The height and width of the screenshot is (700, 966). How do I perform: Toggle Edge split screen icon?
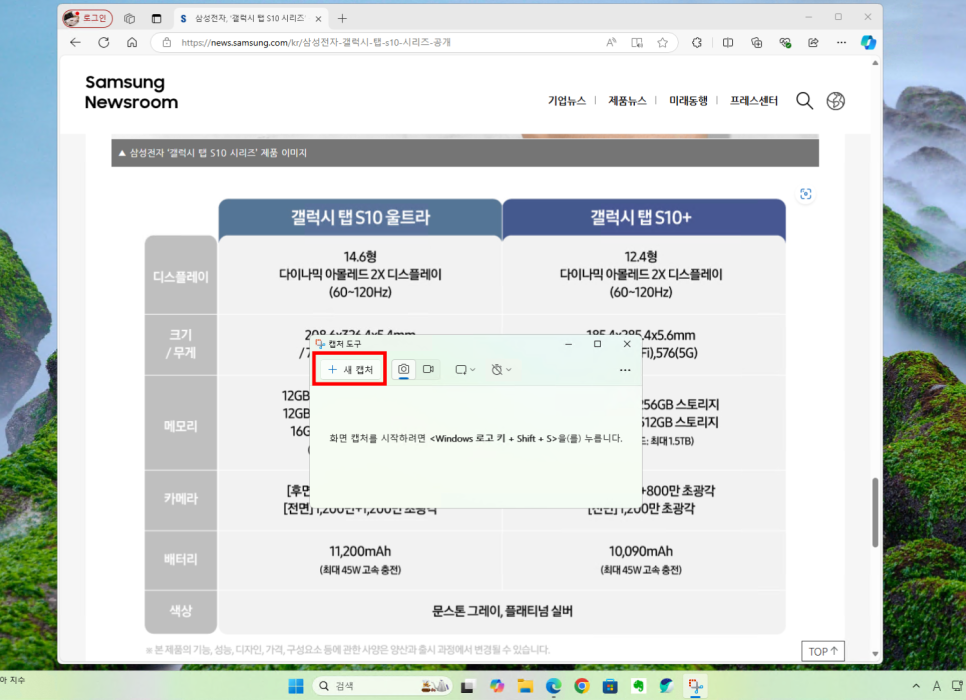[x=728, y=43]
